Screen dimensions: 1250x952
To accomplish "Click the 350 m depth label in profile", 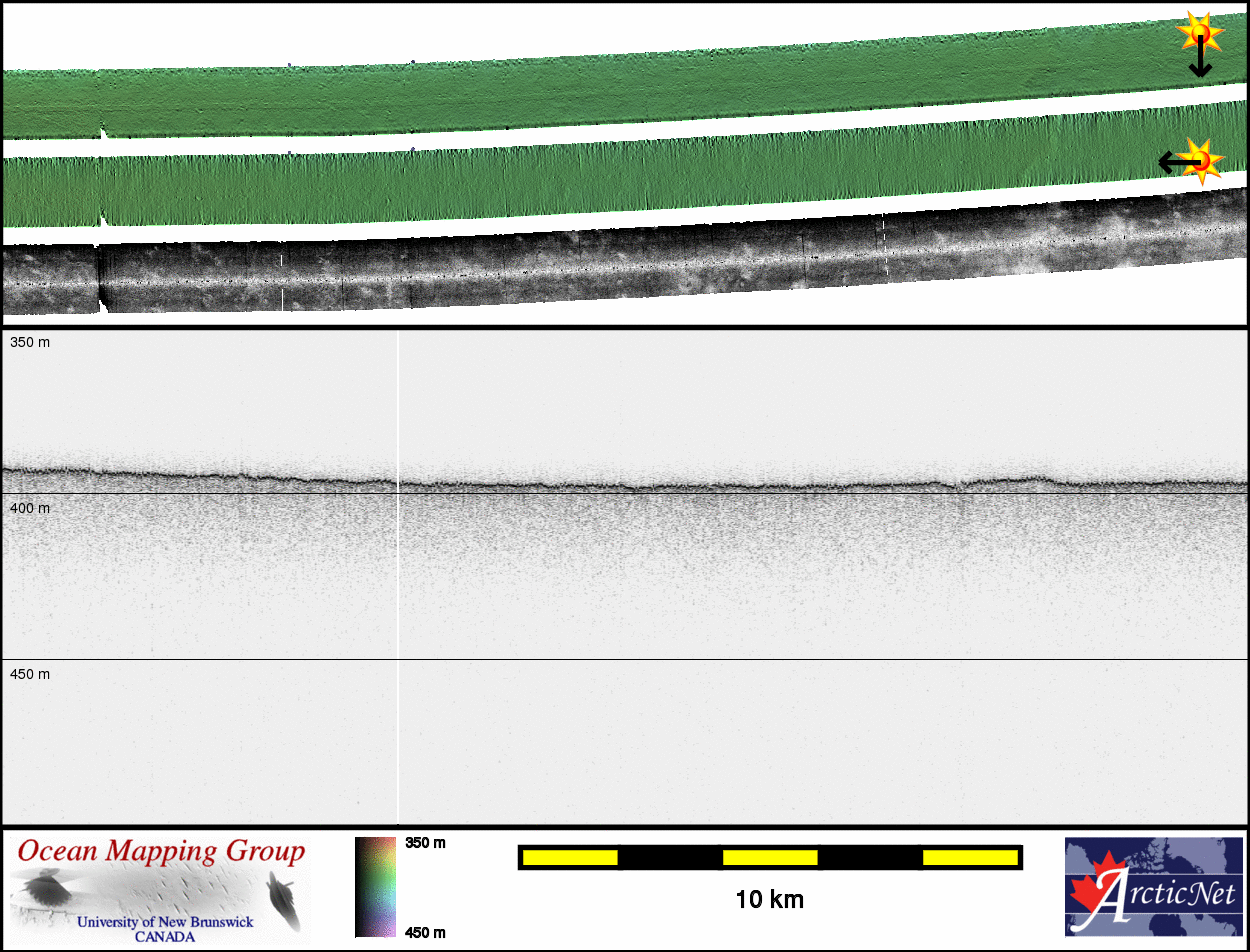I will tap(30, 343).
